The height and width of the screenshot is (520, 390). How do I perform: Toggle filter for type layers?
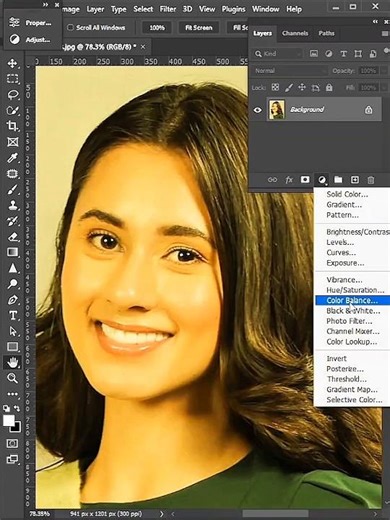(x=343, y=53)
